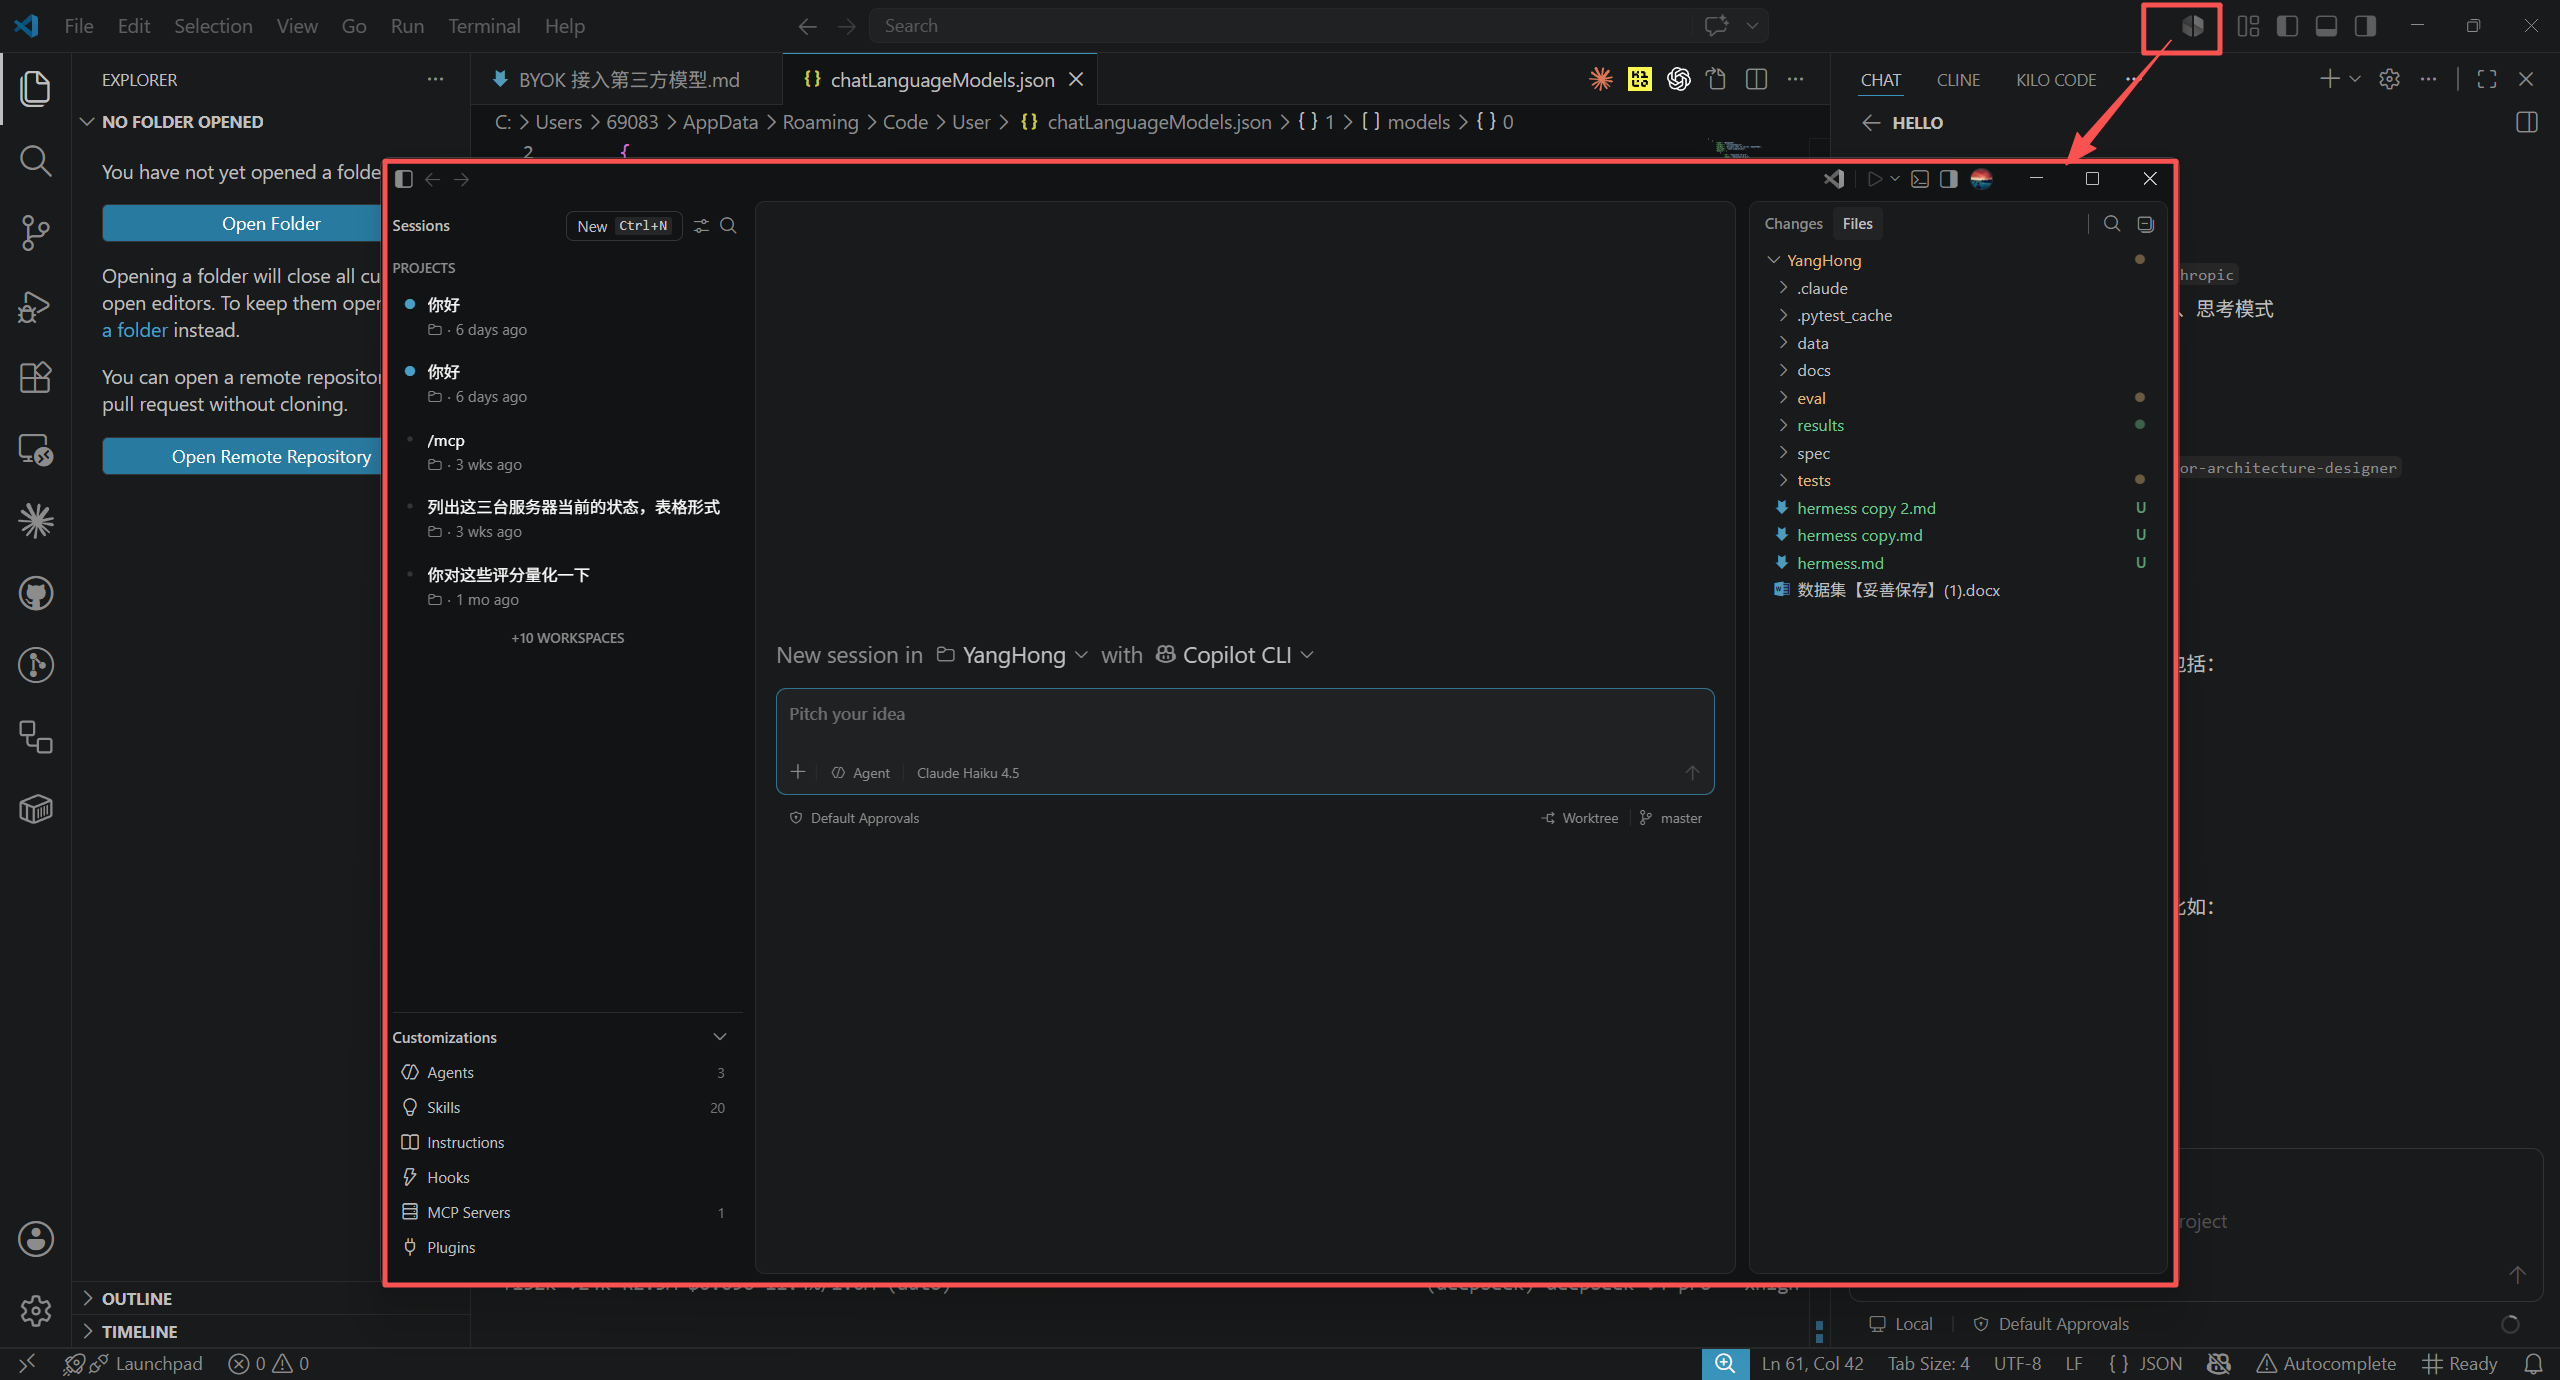The width and height of the screenshot is (2560, 1380).
Task: Switch to the Changes tab
Action: pos(1793,224)
